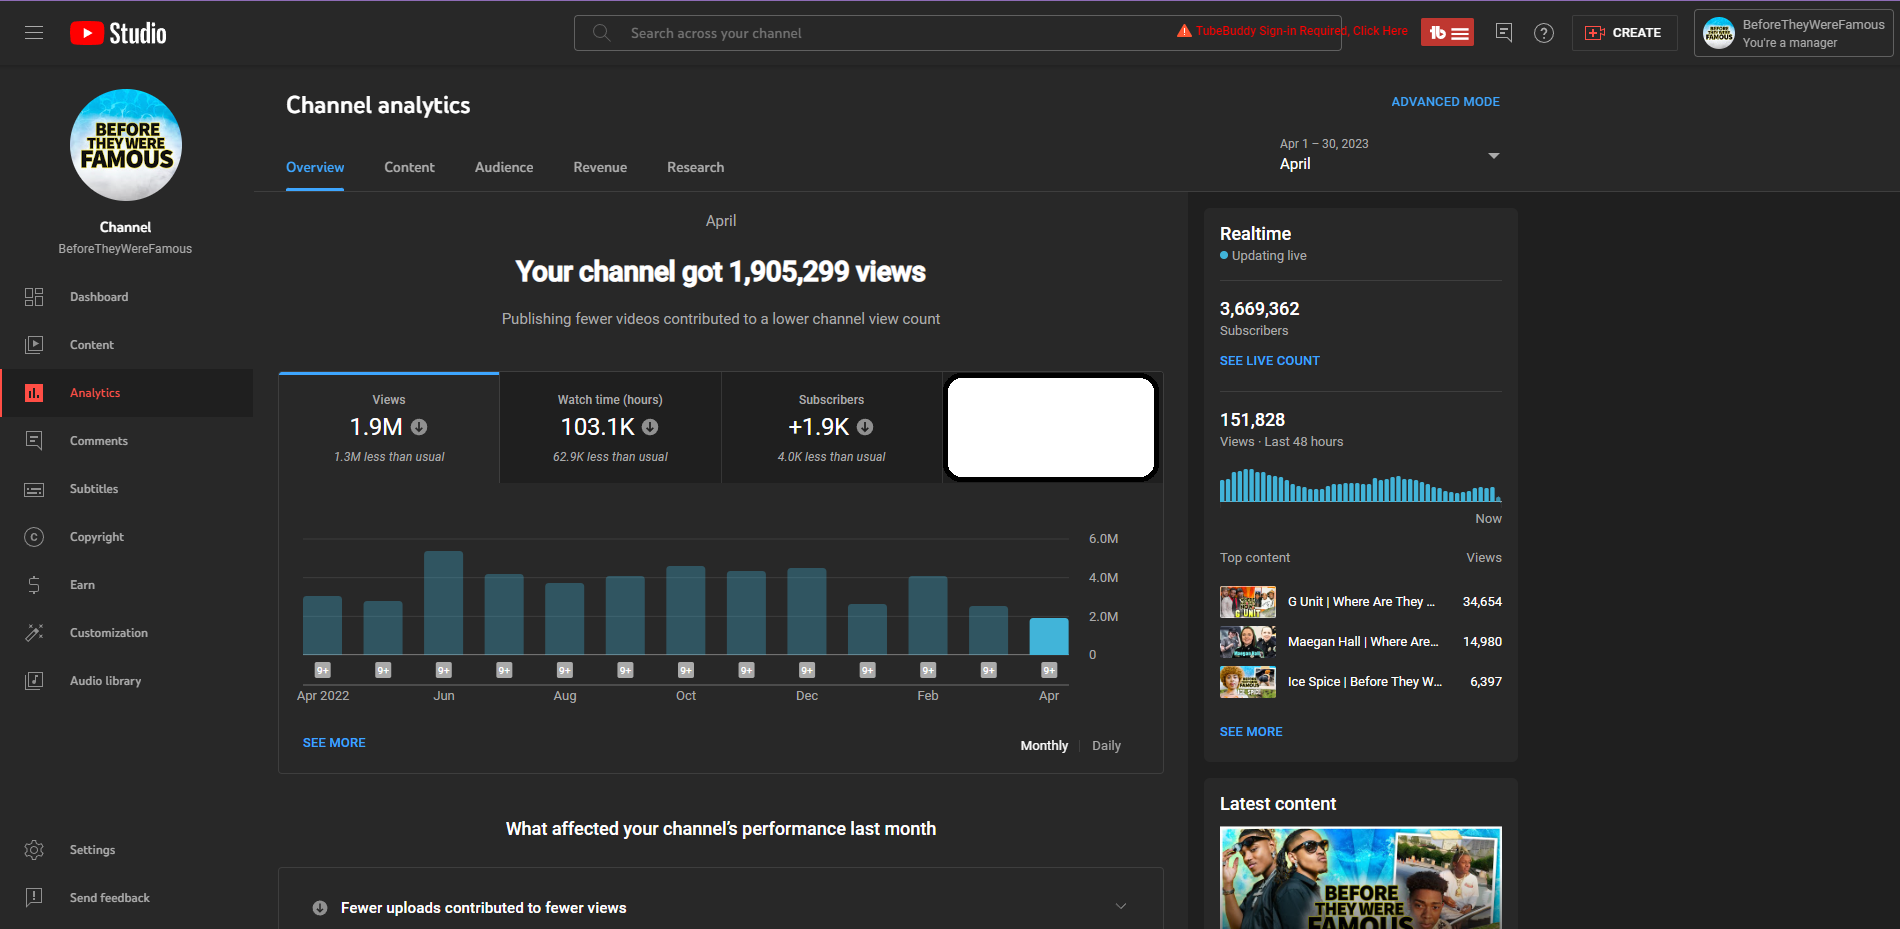The width and height of the screenshot is (1900, 929).
Task: Switch to the Overview tab
Action: point(315,167)
